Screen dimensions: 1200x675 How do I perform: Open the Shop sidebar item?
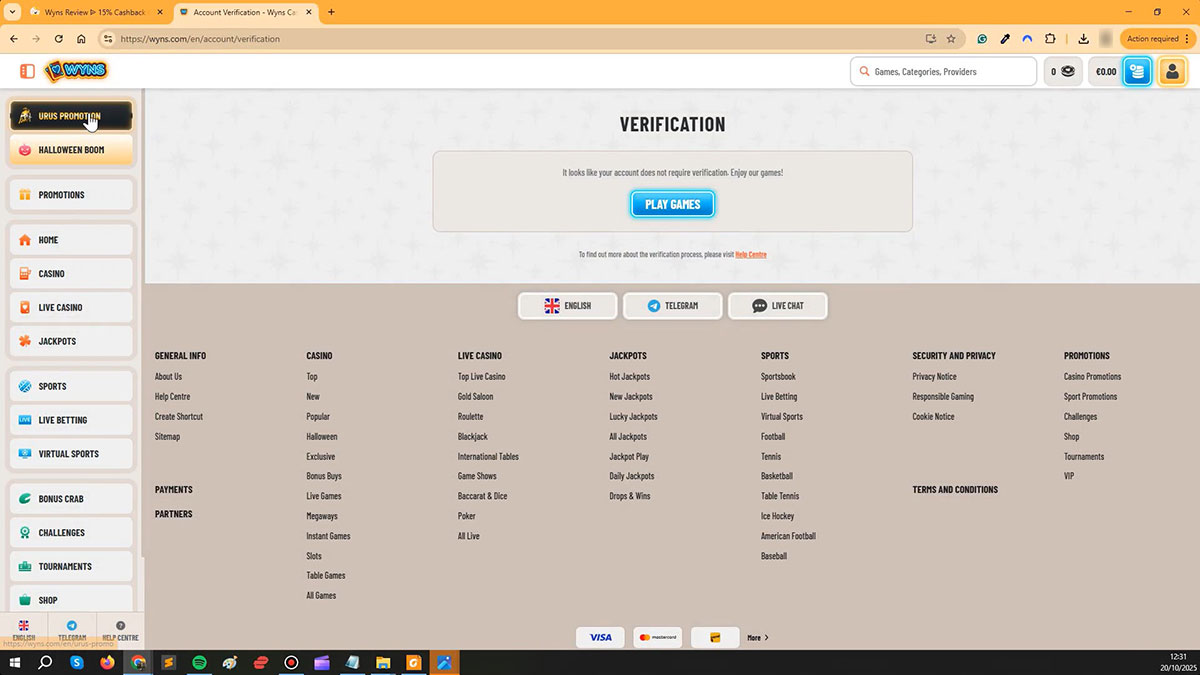[71, 600]
